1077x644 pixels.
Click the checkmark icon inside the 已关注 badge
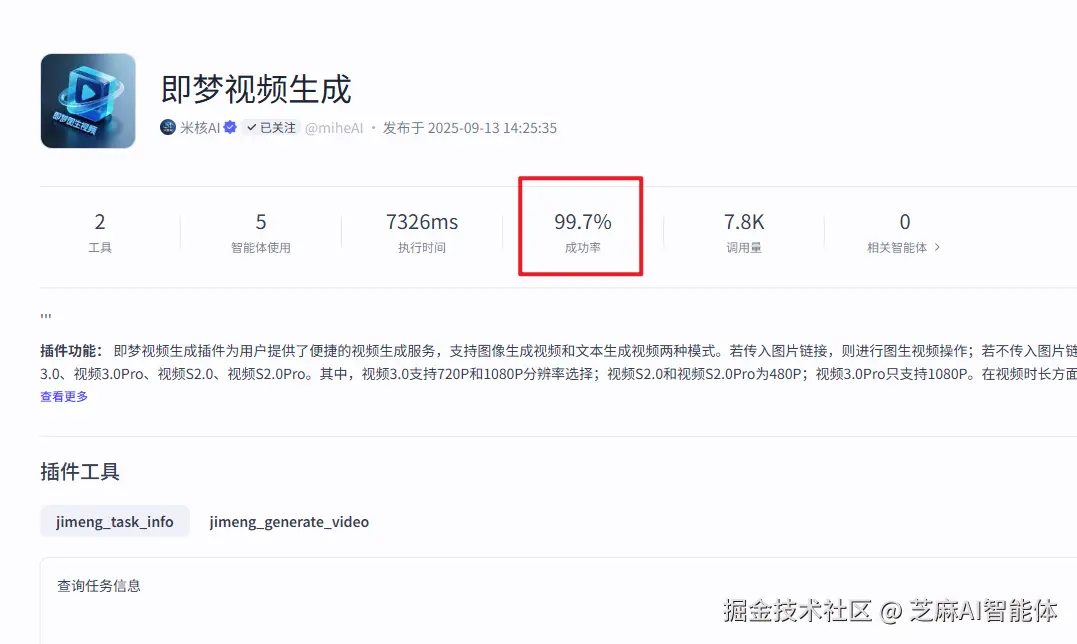[250, 128]
